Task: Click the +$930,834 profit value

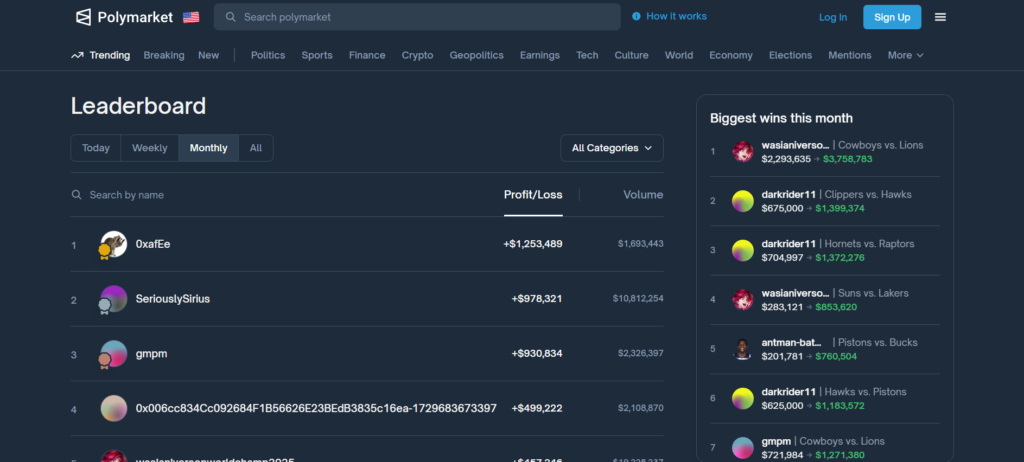Action: click(x=537, y=354)
